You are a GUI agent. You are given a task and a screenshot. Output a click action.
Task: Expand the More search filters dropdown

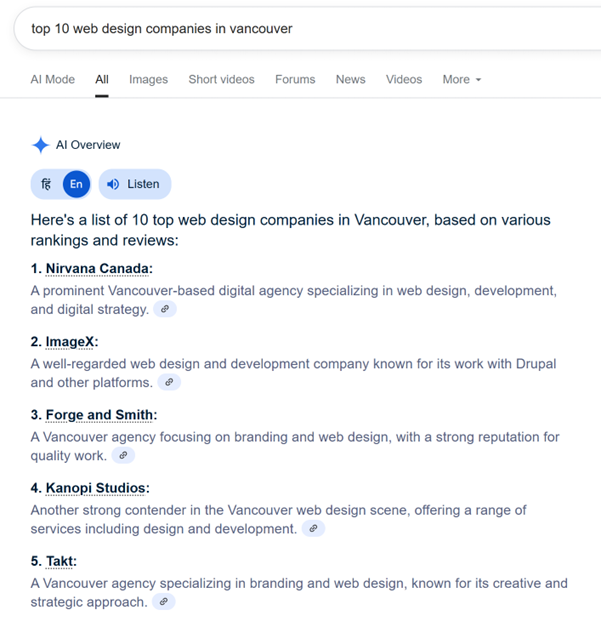(461, 80)
